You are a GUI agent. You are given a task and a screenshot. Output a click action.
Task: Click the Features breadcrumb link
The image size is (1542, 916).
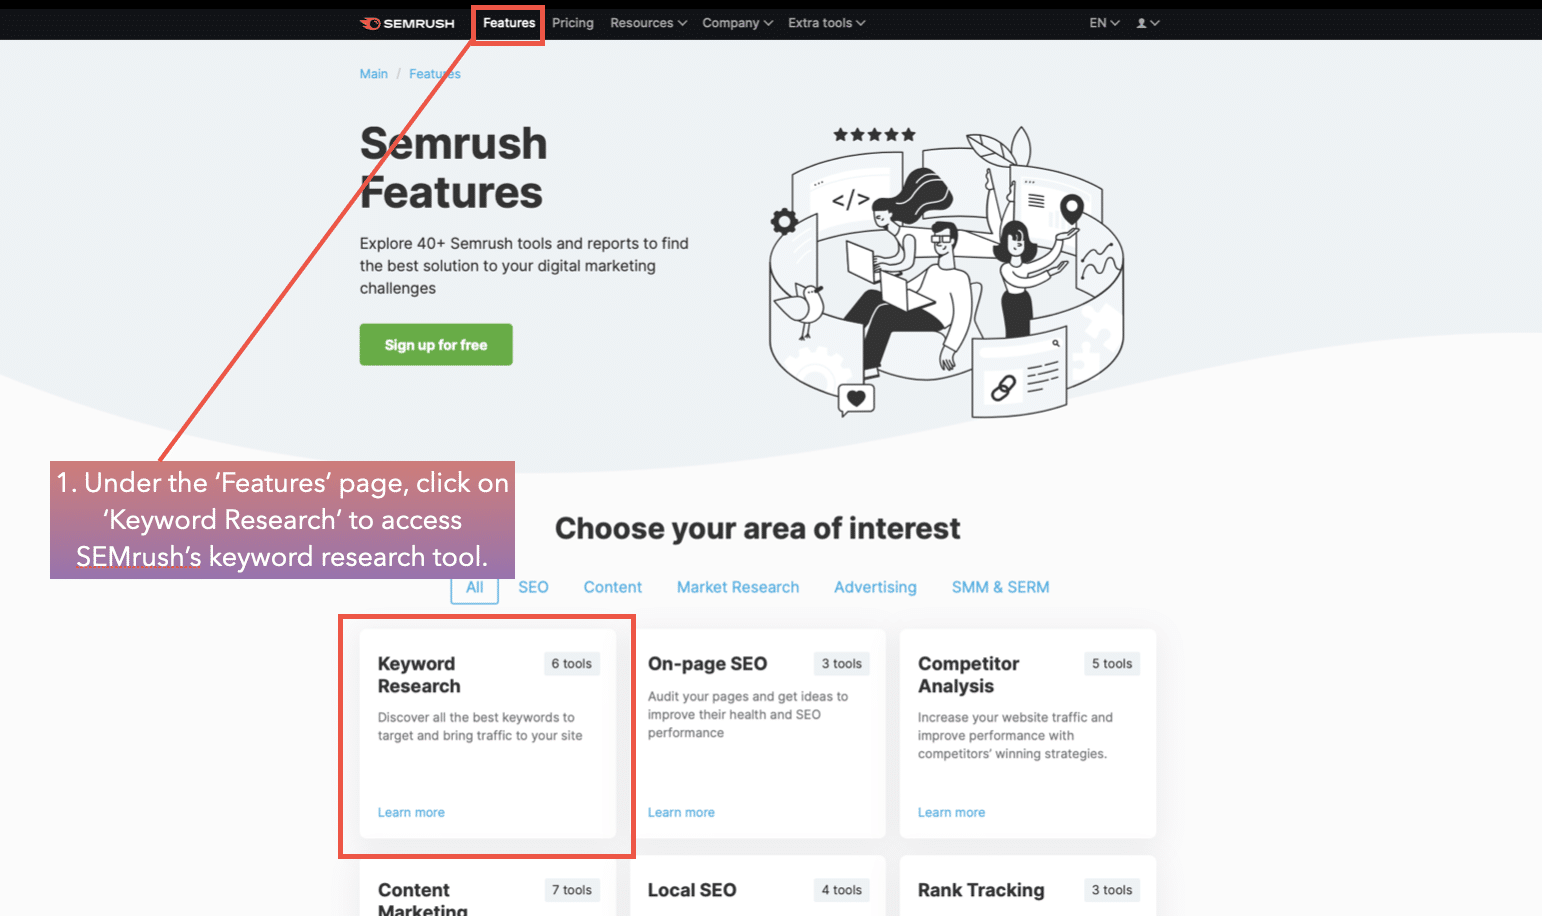point(435,74)
